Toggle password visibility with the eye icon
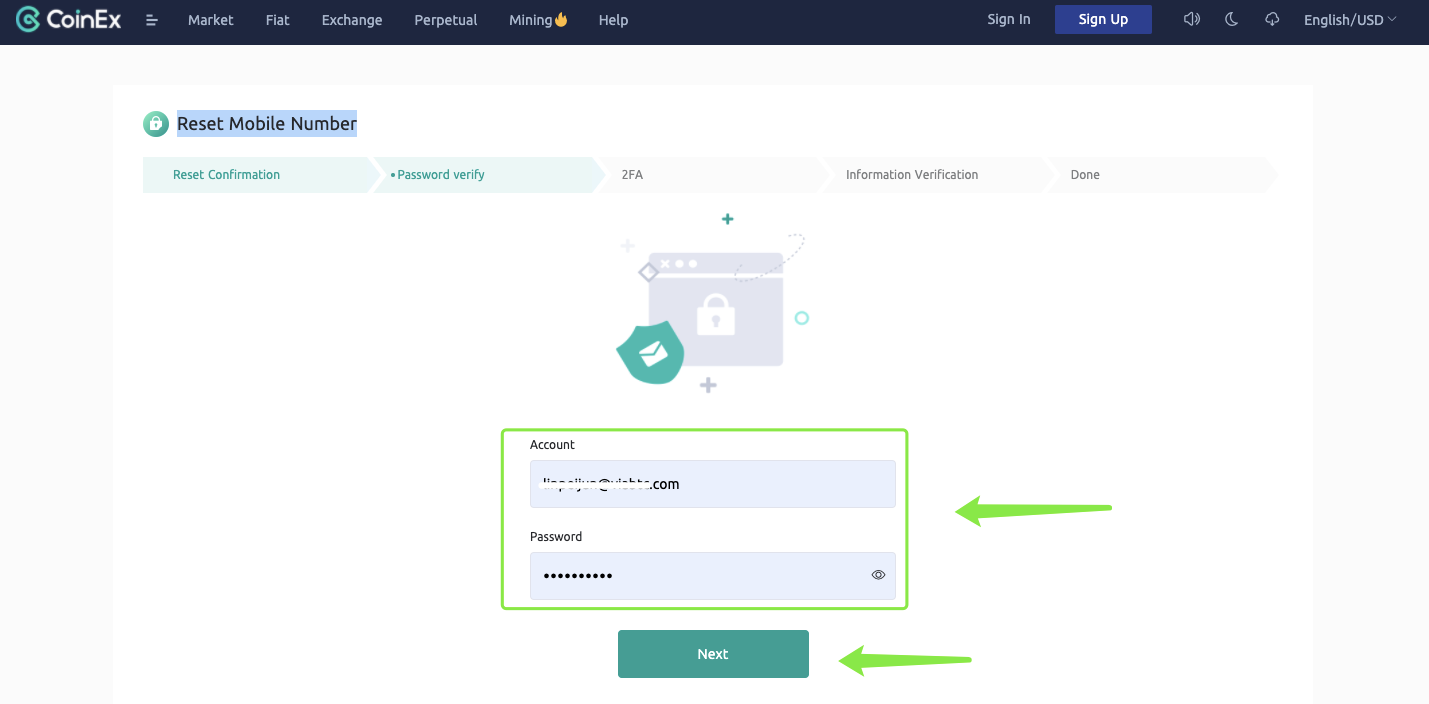The image size is (1429, 704). [x=878, y=574]
